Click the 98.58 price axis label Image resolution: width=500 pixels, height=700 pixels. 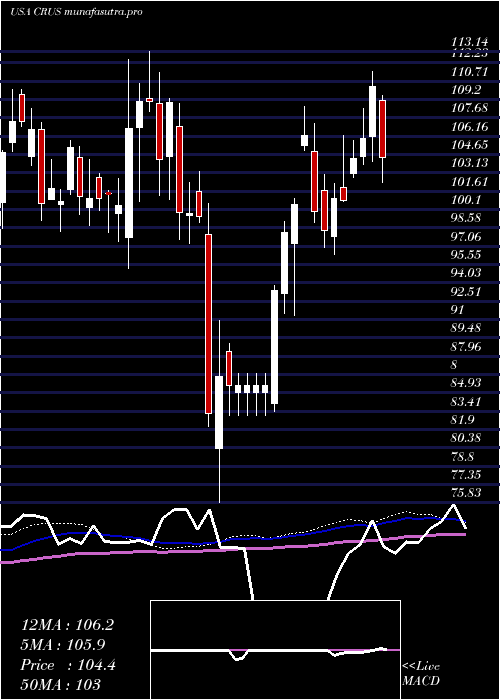[466, 218]
